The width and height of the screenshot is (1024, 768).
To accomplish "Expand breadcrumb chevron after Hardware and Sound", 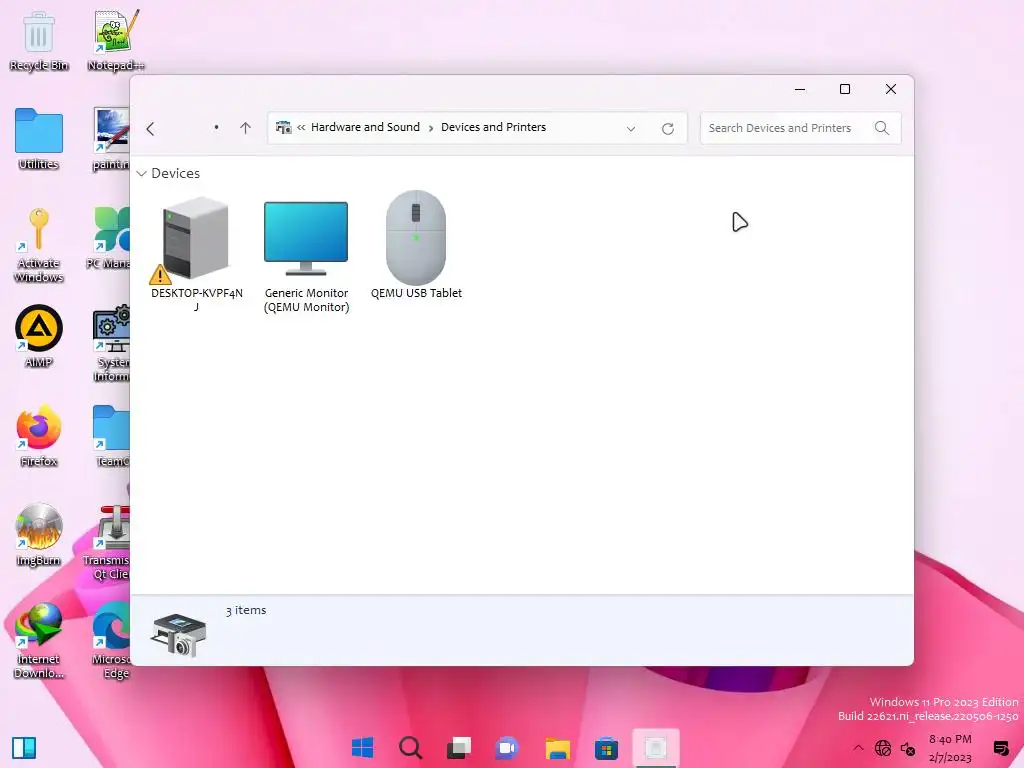I will coord(431,128).
